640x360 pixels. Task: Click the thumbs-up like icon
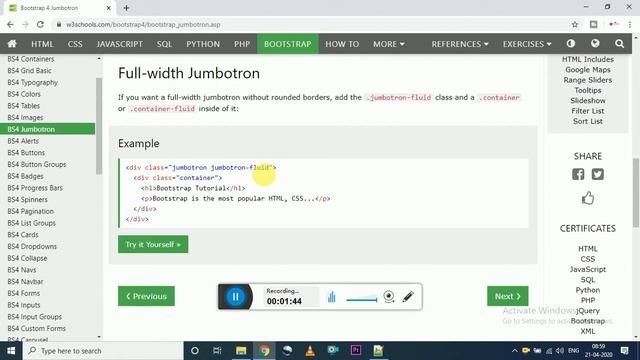pyautogui.click(x=588, y=198)
